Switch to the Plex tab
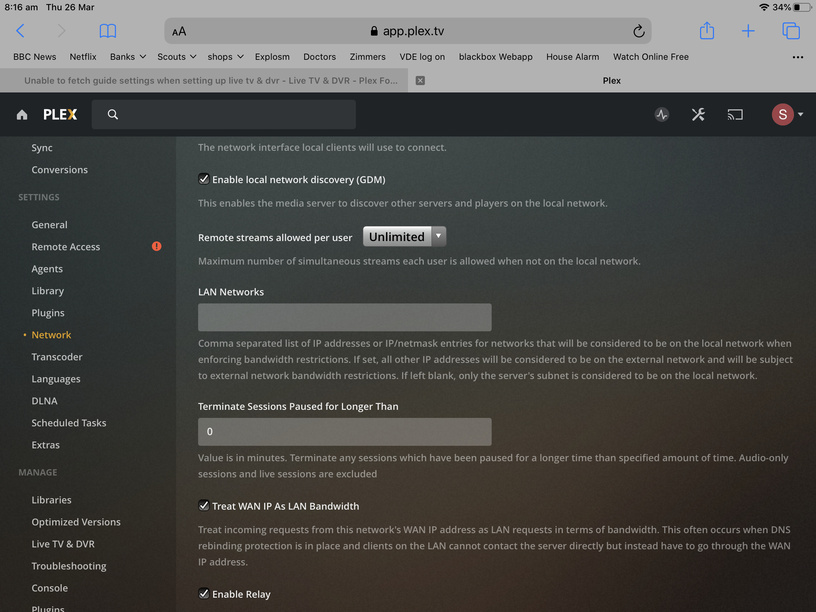This screenshot has width=816, height=612. (x=611, y=81)
